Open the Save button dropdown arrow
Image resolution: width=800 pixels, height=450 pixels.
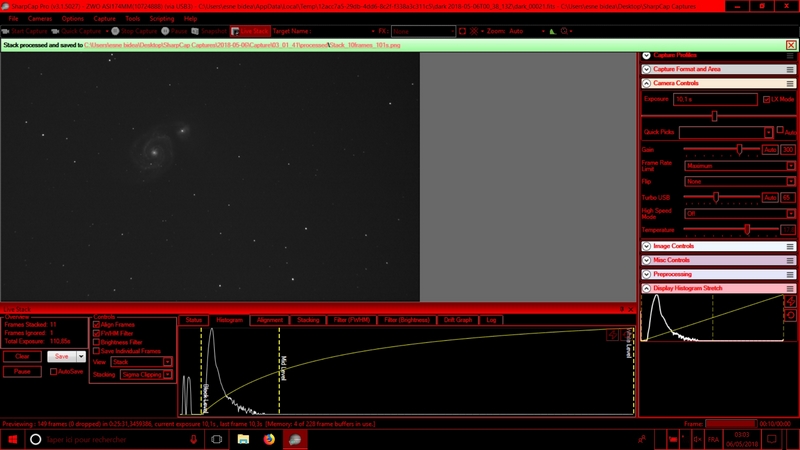click(81, 357)
